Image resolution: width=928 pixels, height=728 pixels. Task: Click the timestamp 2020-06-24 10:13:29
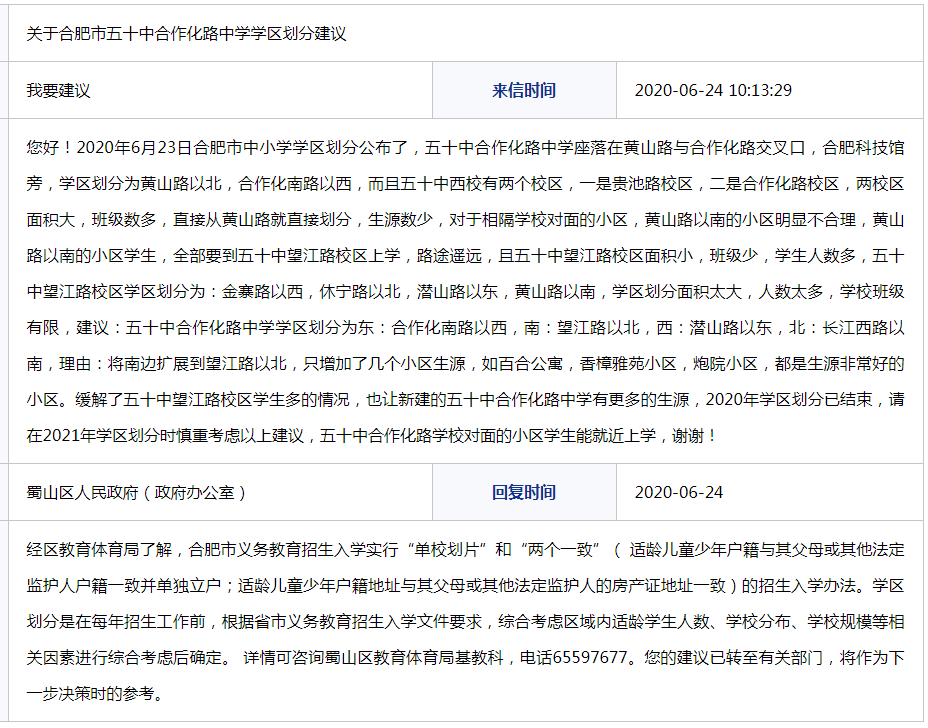[x=713, y=91]
